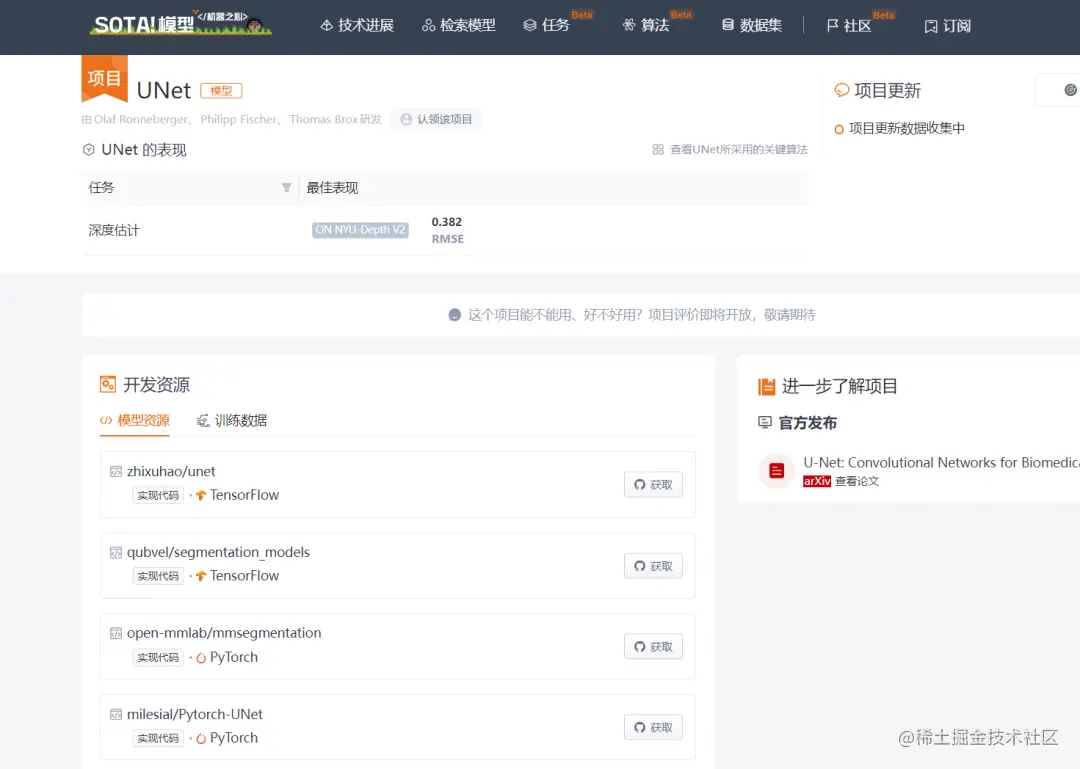1080x769 pixels.
Task: Click the 官方发布 paper document icon
Action: pyautogui.click(x=776, y=471)
